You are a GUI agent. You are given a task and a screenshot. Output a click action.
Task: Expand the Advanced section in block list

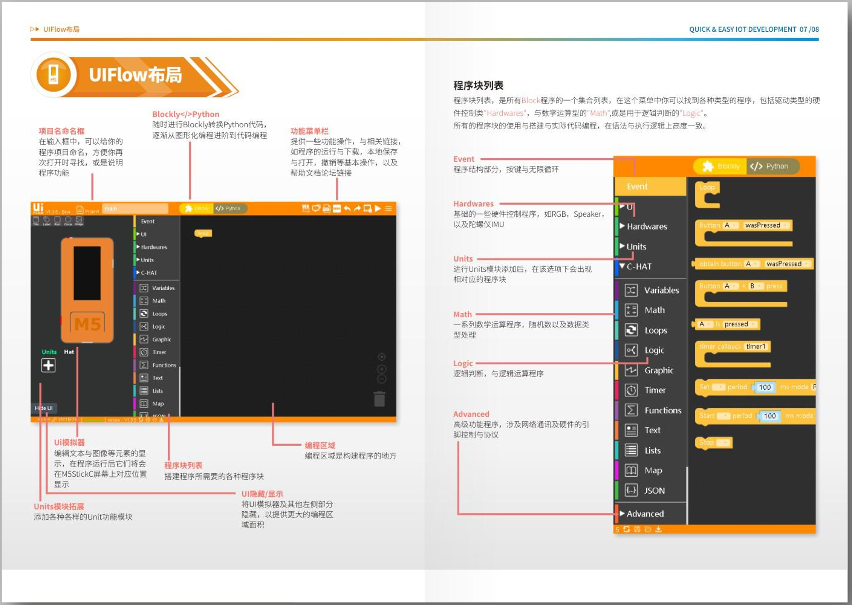[x=645, y=514]
